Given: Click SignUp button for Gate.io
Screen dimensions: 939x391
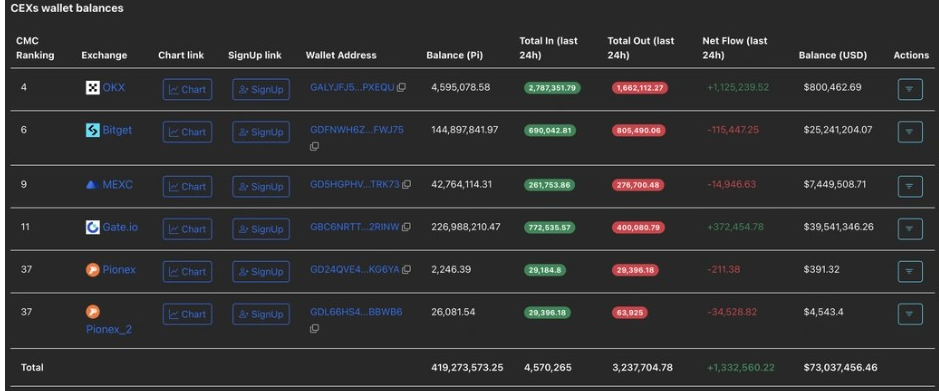Looking at the screenshot, I should pos(261,229).
